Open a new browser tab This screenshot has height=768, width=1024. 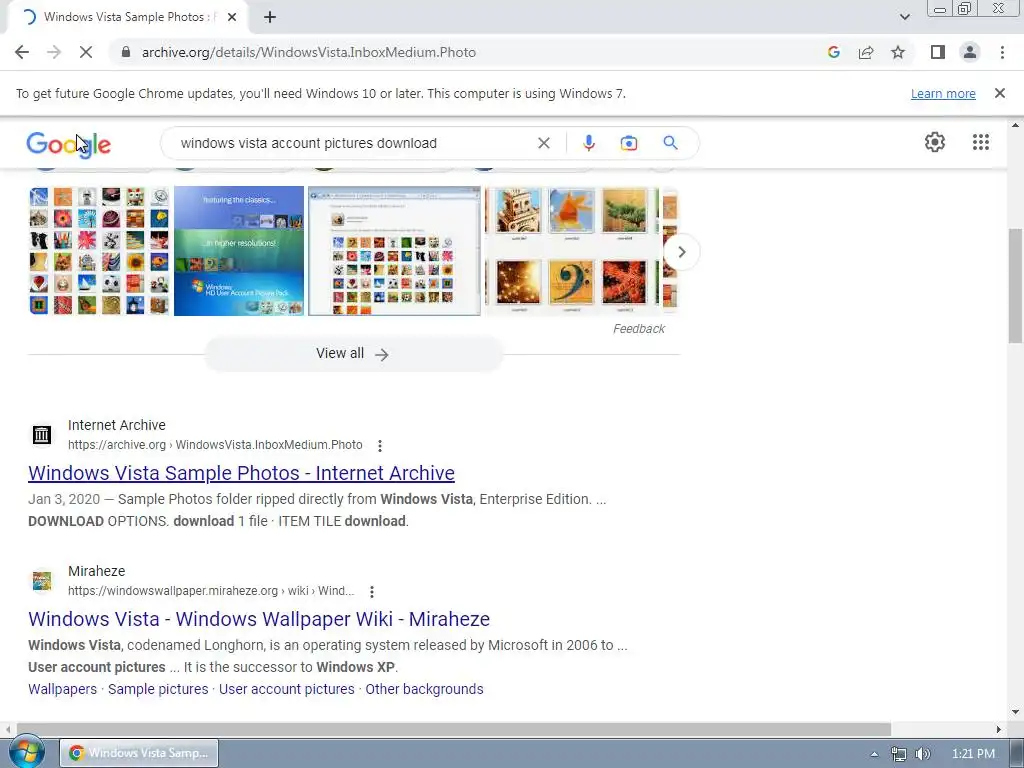[270, 17]
